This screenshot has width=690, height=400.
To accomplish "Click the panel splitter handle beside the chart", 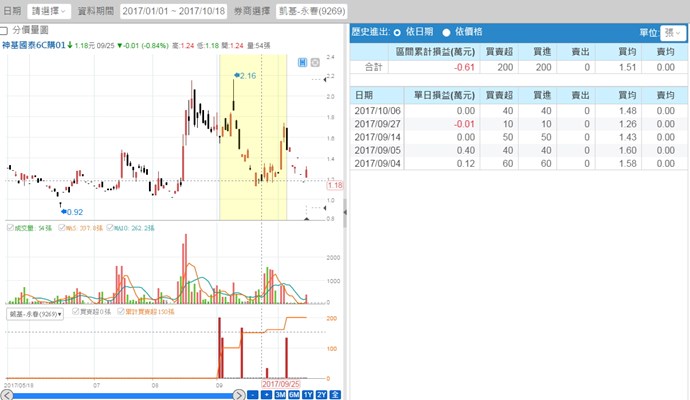I will (345, 211).
